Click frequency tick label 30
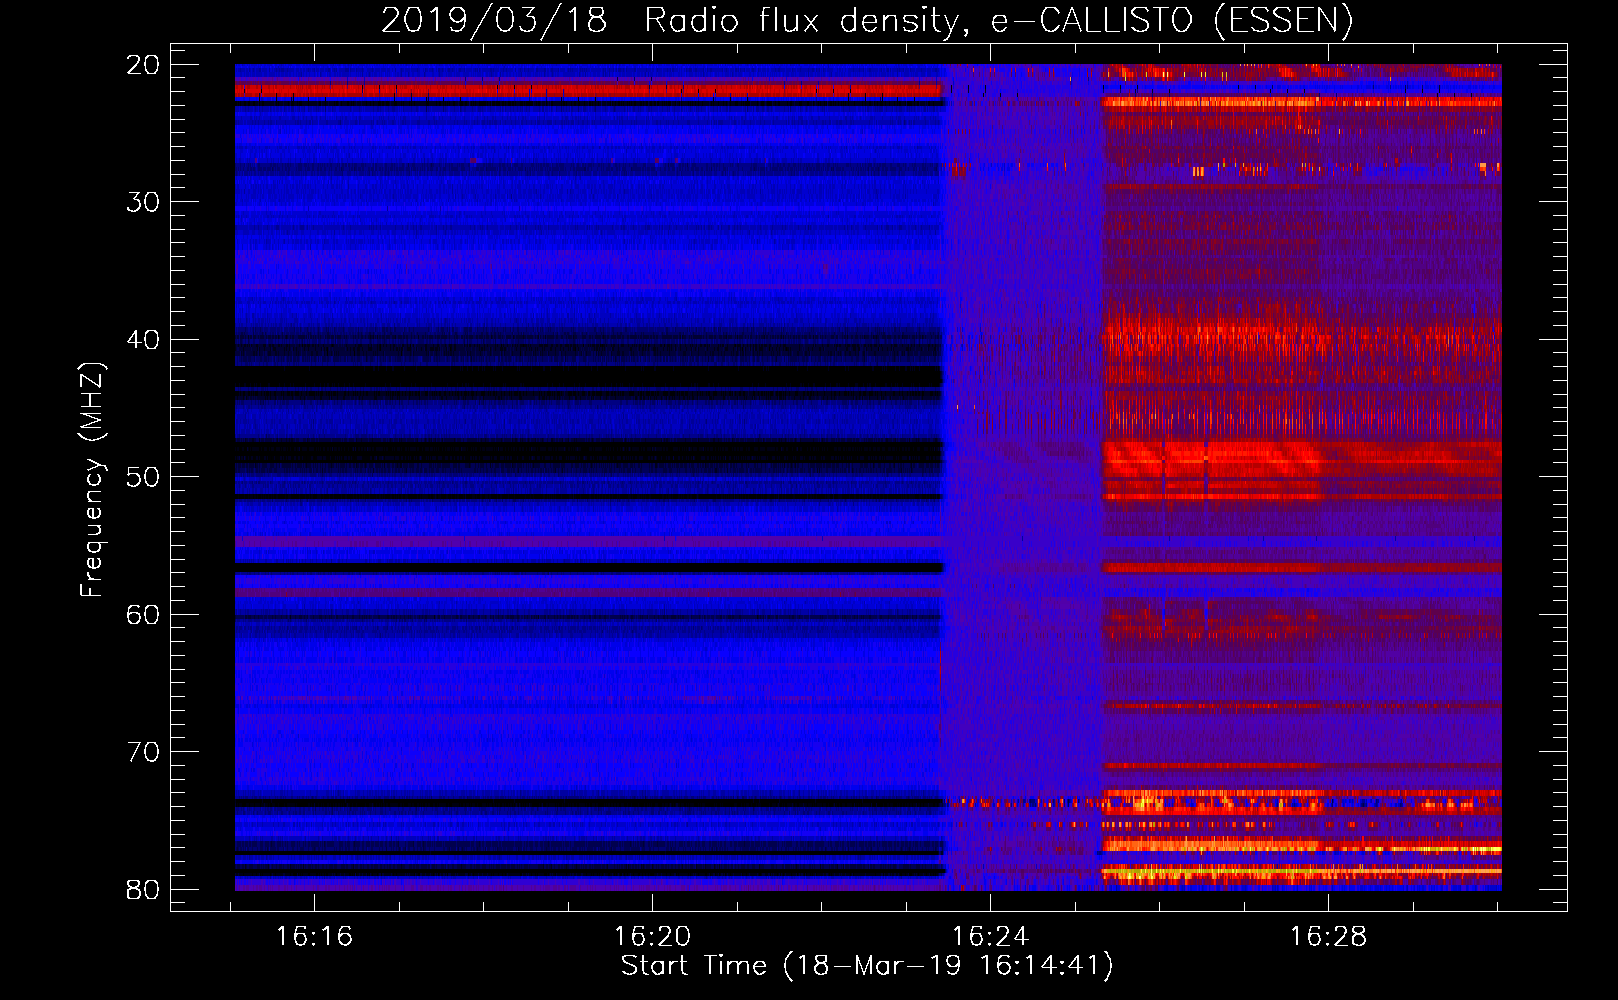Screen dimensions: 1618x1000 (x=144, y=202)
